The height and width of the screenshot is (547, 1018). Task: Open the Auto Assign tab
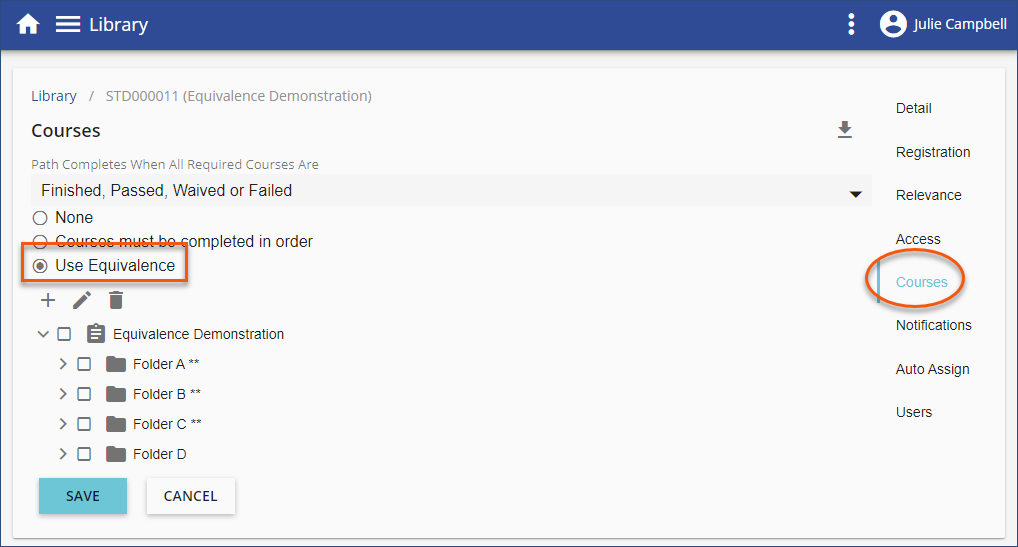[x=932, y=369]
